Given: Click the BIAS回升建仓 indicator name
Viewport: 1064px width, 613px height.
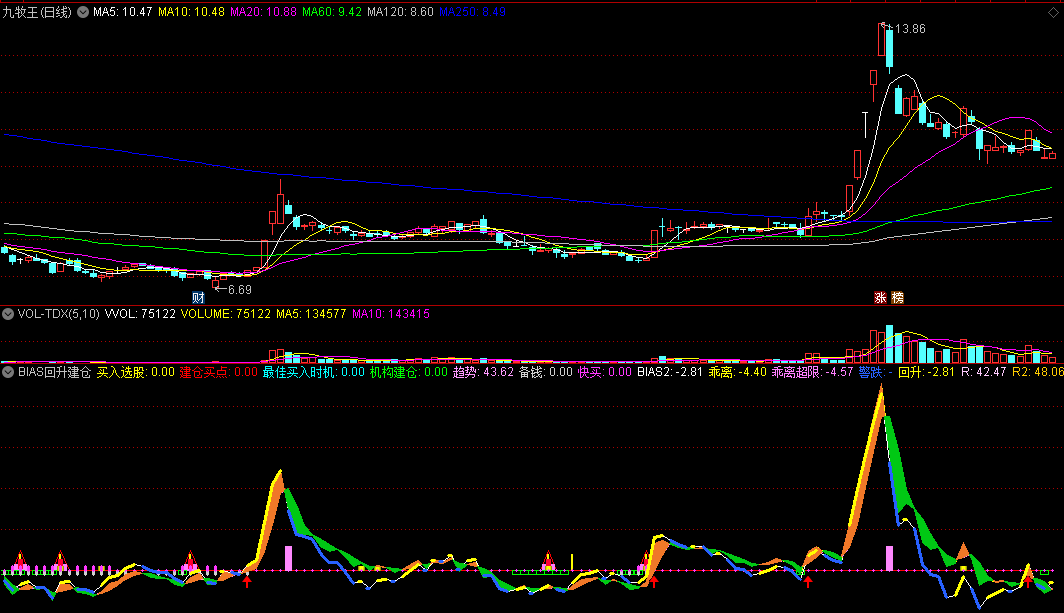Looking at the screenshot, I should coord(54,372).
